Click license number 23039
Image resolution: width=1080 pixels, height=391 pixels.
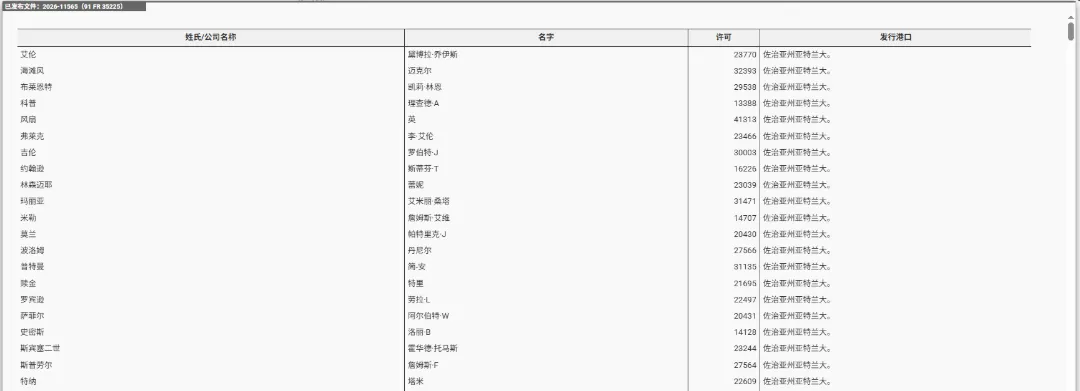[x=745, y=185]
